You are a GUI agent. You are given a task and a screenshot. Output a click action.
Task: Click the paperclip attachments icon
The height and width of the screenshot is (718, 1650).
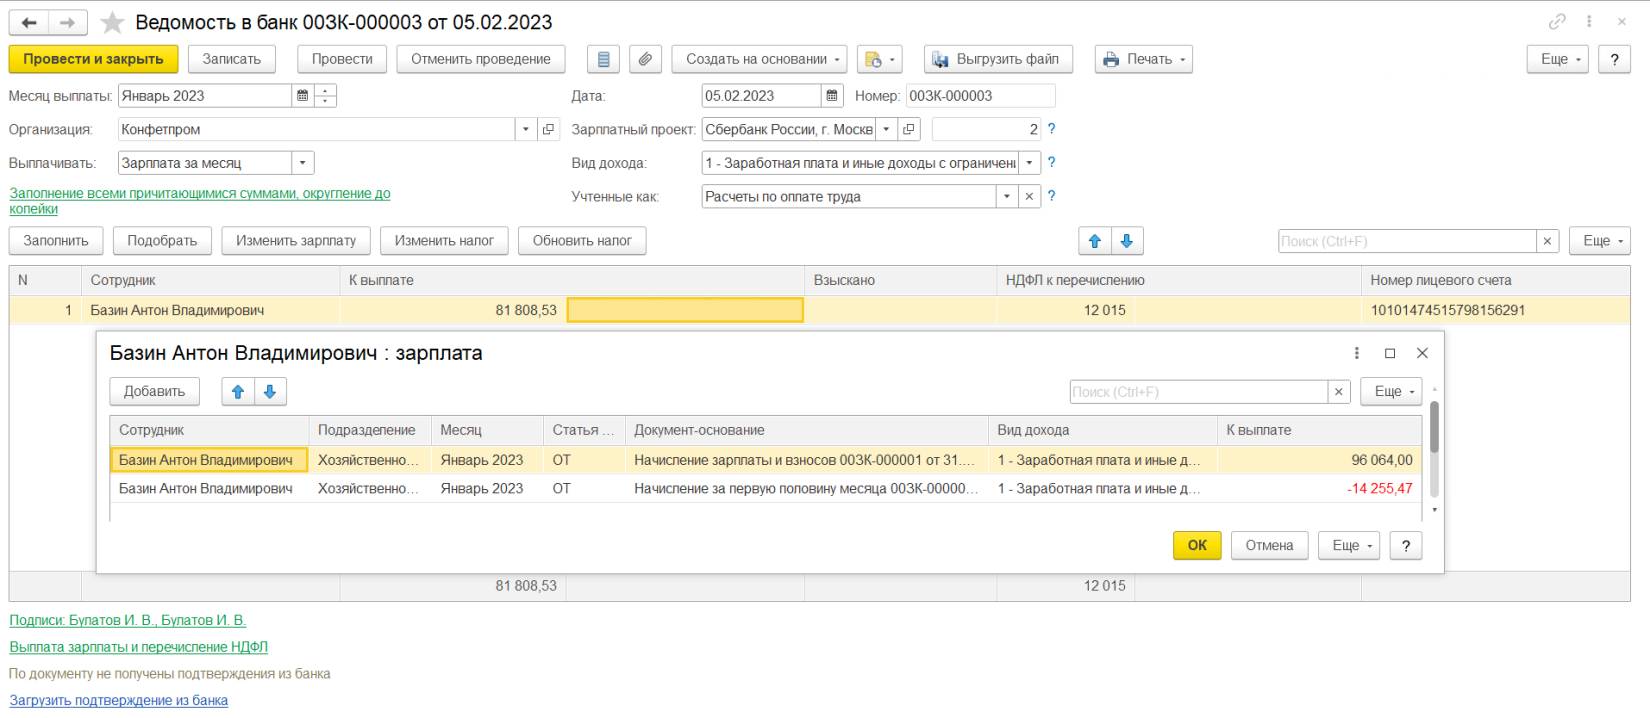click(645, 59)
